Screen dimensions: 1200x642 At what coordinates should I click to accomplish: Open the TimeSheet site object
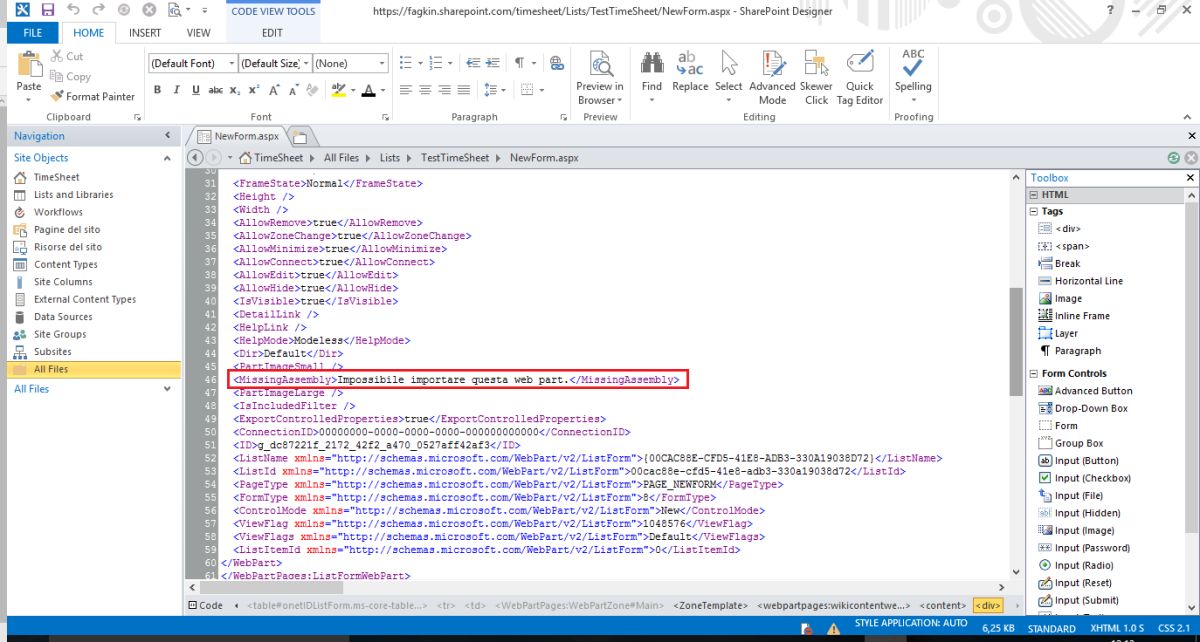(57, 177)
